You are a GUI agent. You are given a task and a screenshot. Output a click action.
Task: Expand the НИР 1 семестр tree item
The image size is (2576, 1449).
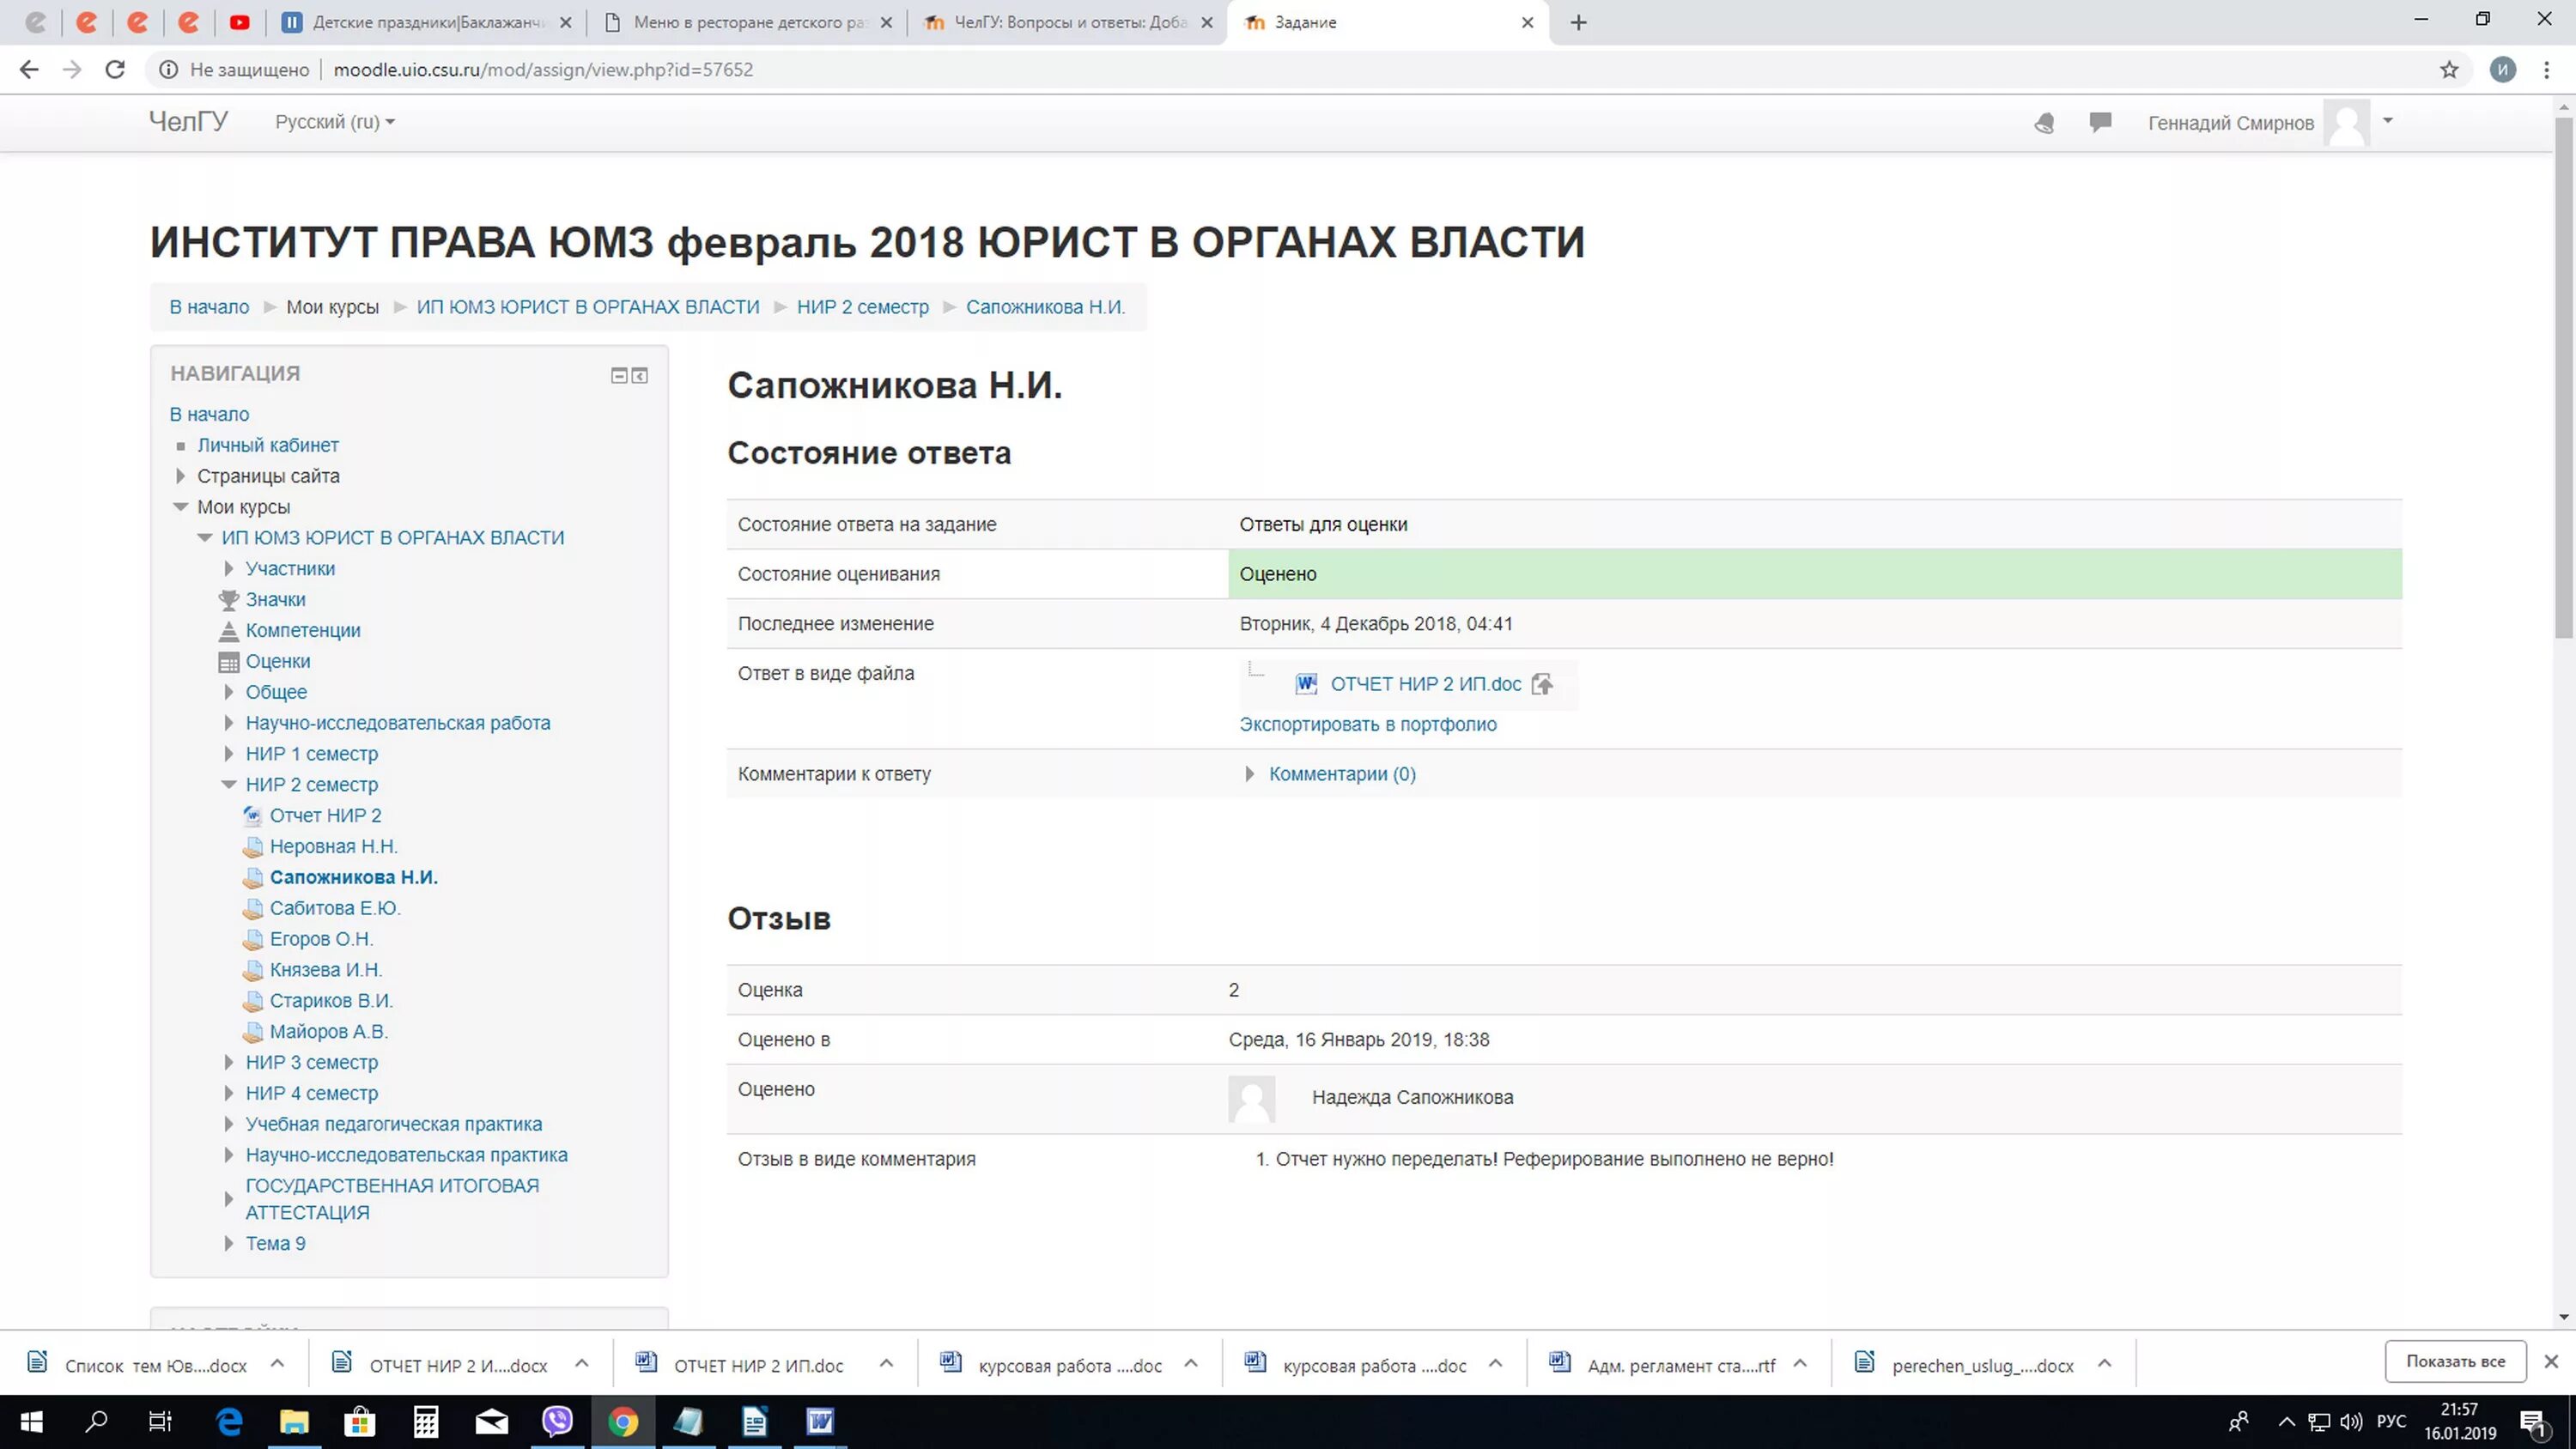[x=230, y=752]
